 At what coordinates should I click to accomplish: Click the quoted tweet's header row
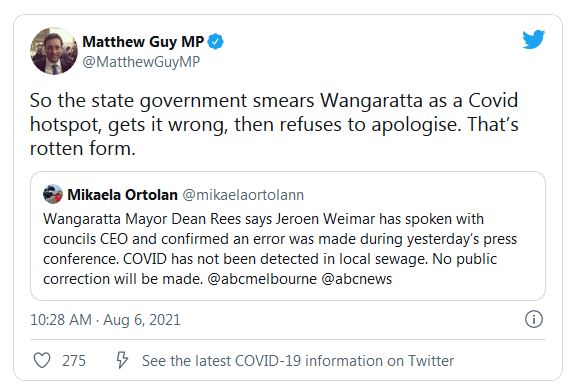[174, 195]
